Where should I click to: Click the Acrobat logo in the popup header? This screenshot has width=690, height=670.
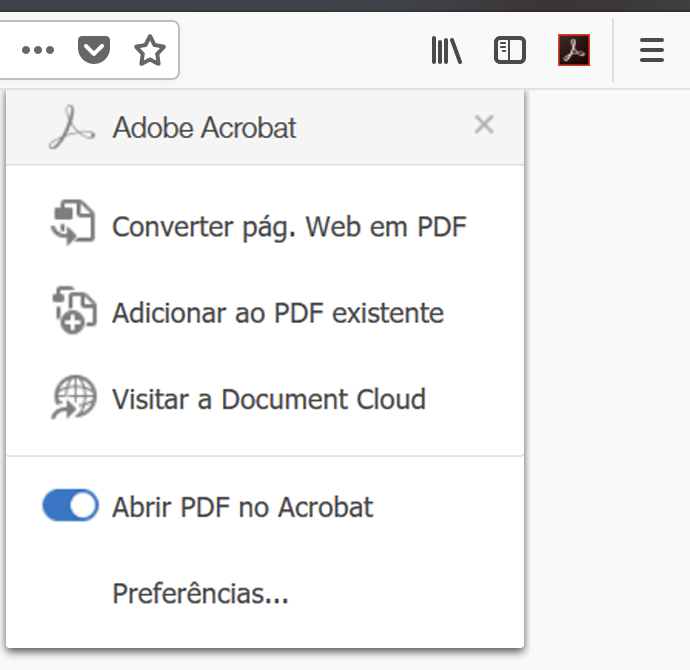point(72,128)
